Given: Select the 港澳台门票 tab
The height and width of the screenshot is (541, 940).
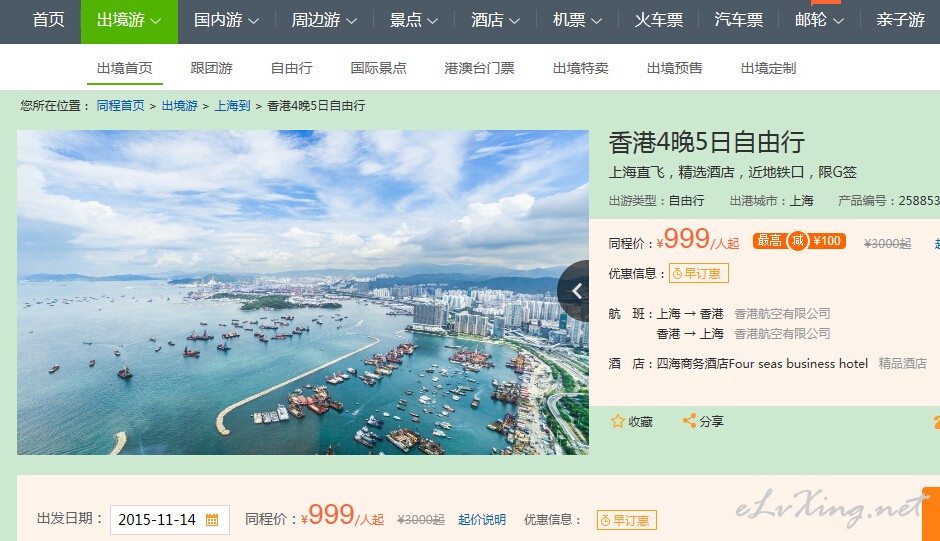Looking at the screenshot, I should point(480,68).
